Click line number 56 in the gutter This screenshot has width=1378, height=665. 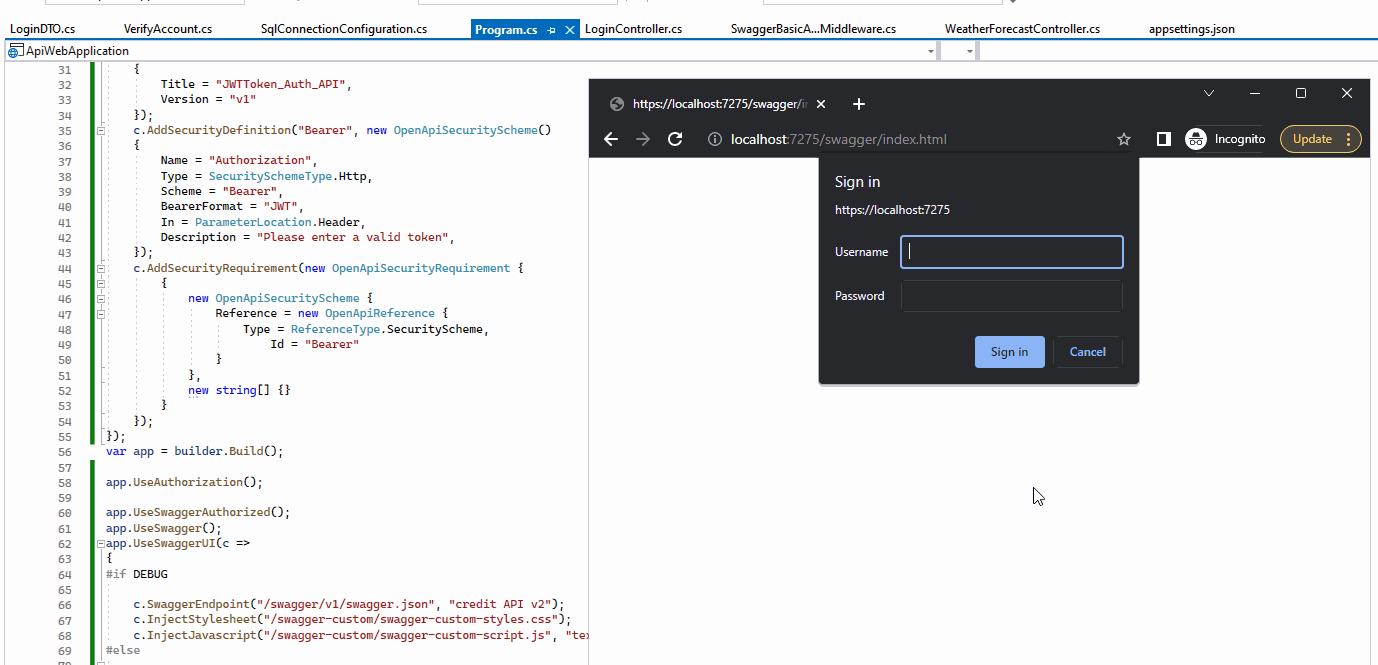65,451
